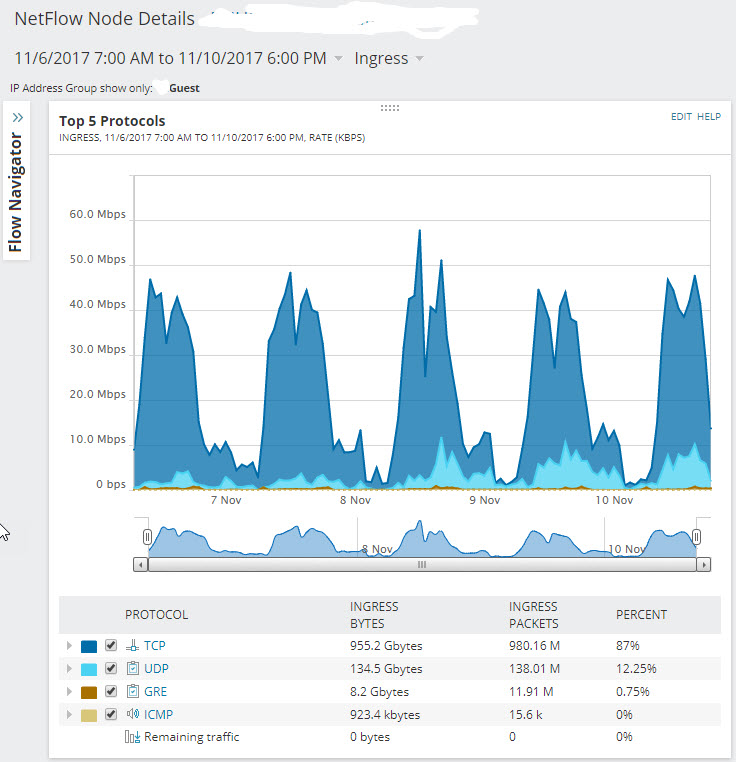
Task: Expand the TCP row triangle
Action: tap(69, 645)
